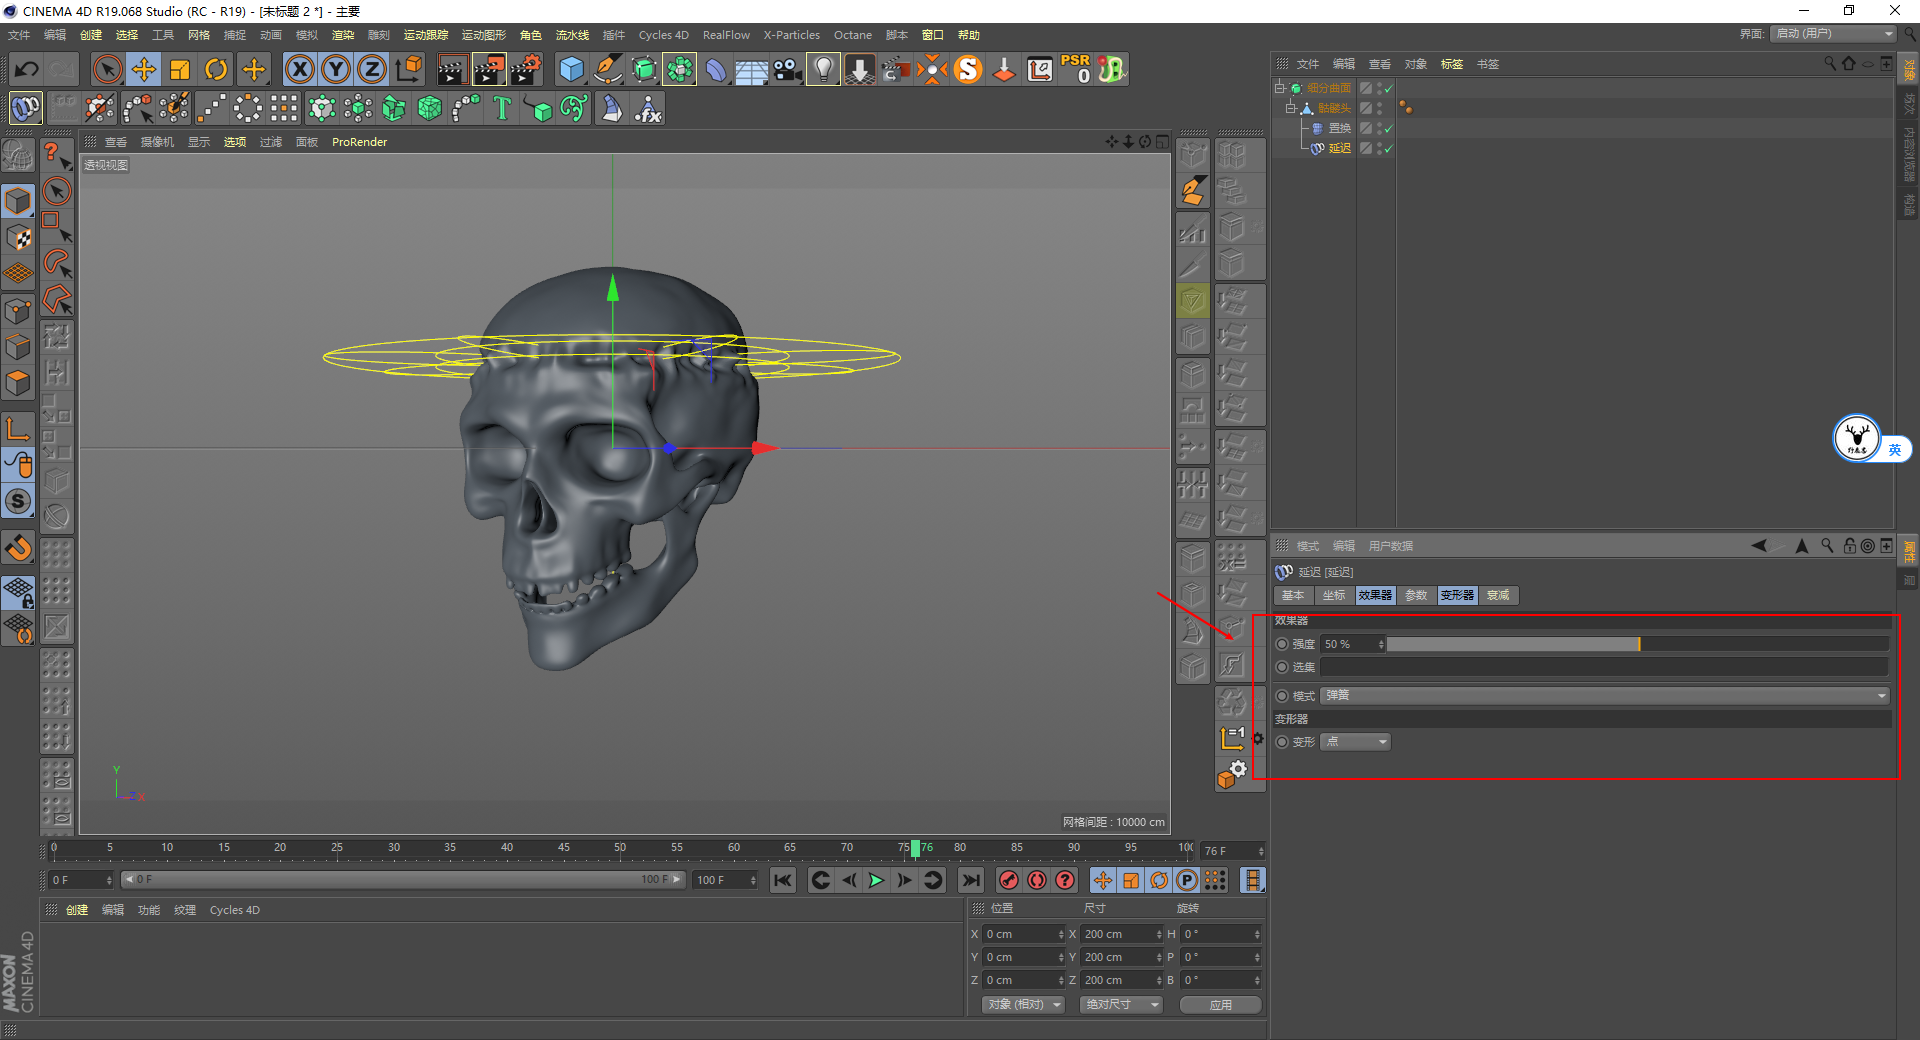Open the 变形 dropdown showing 点

pos(1355,742)
